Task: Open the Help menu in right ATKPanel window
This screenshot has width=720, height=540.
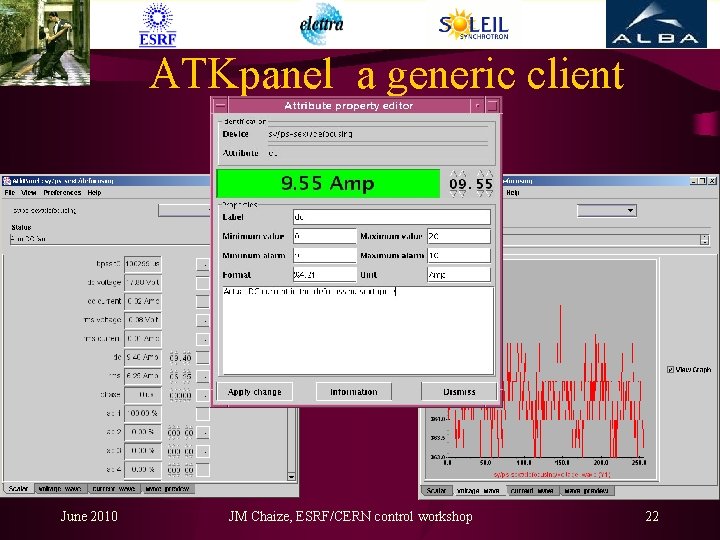Action: 512,192
